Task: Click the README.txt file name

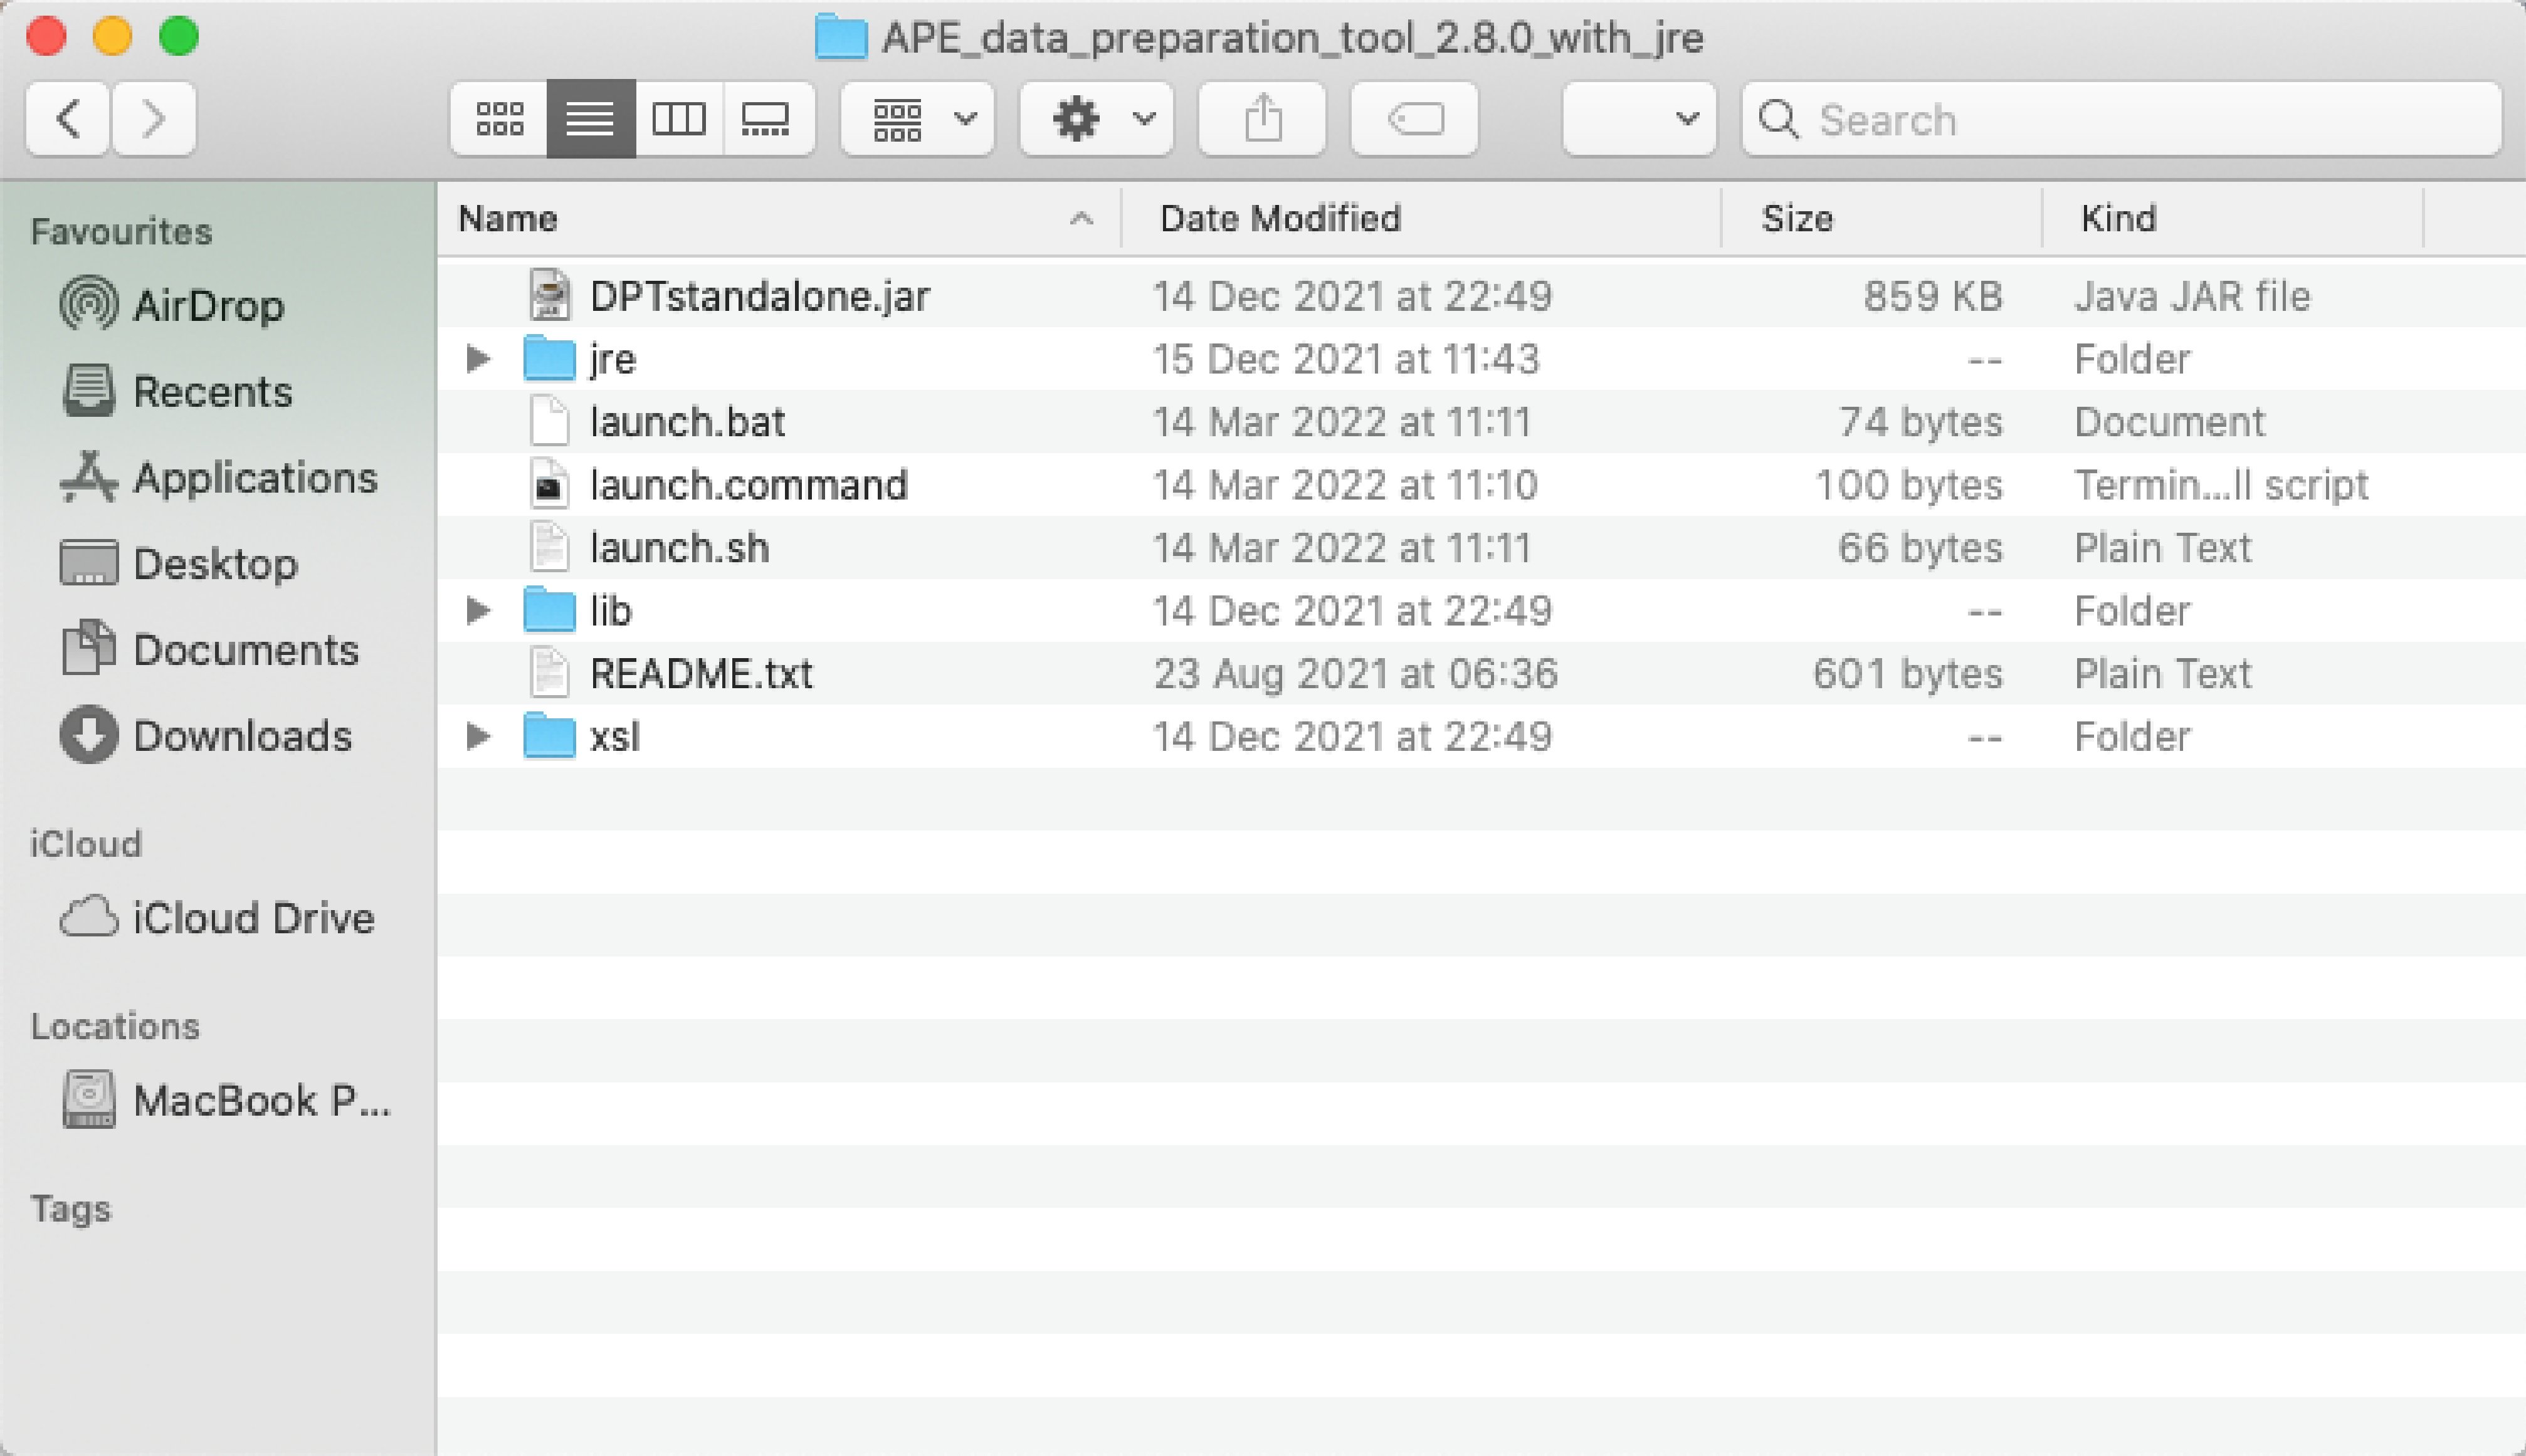Action: pos(701,674)
